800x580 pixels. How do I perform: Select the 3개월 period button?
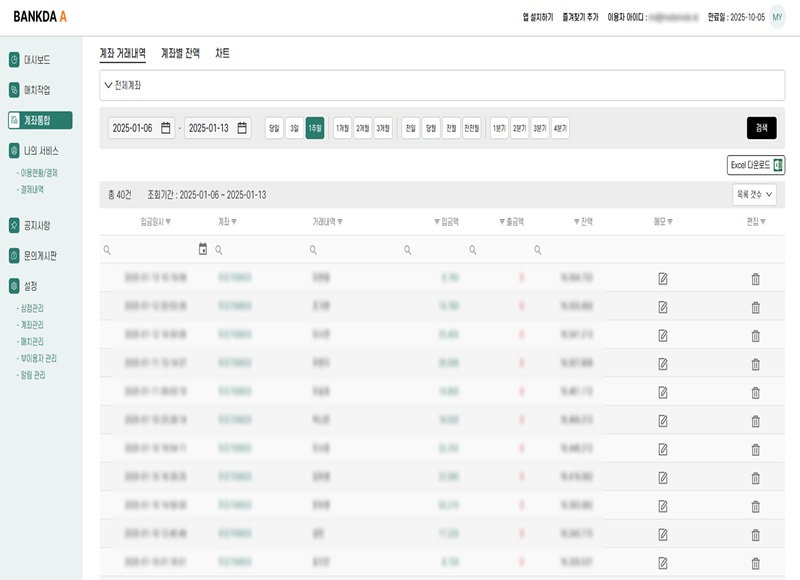click(383, 128)
